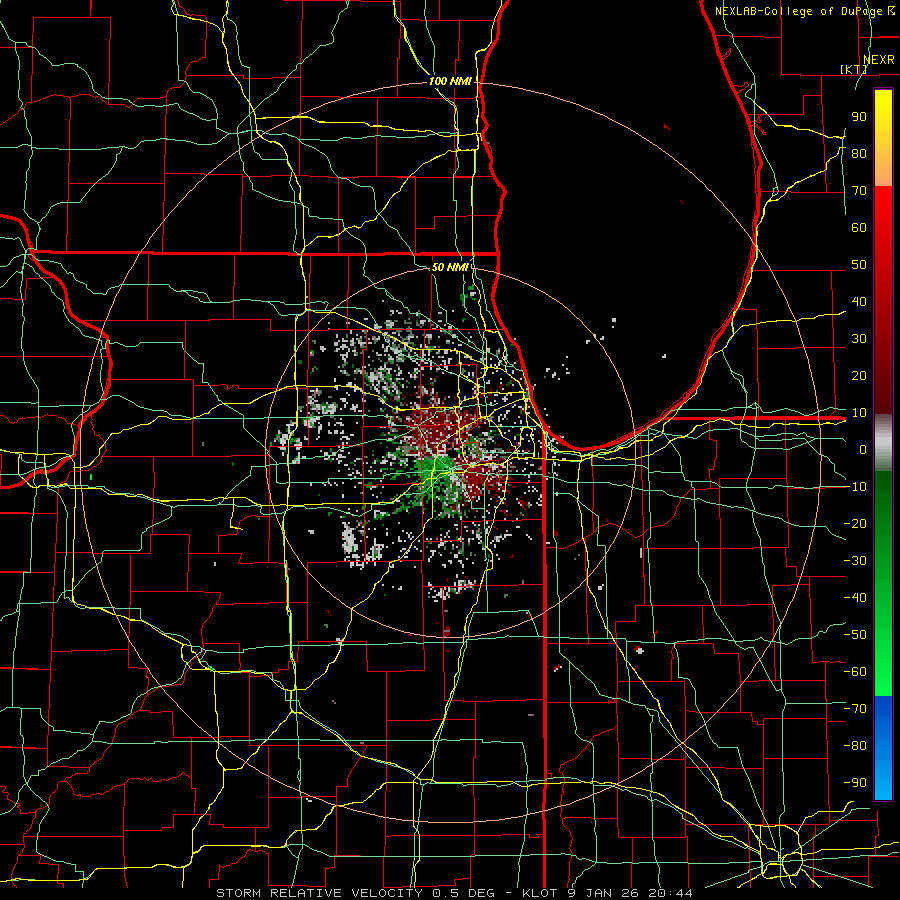The image size is (900, 900).
Task: Click the -90 knots scale label
Action: pyautogui.click(x=855, y=782)
